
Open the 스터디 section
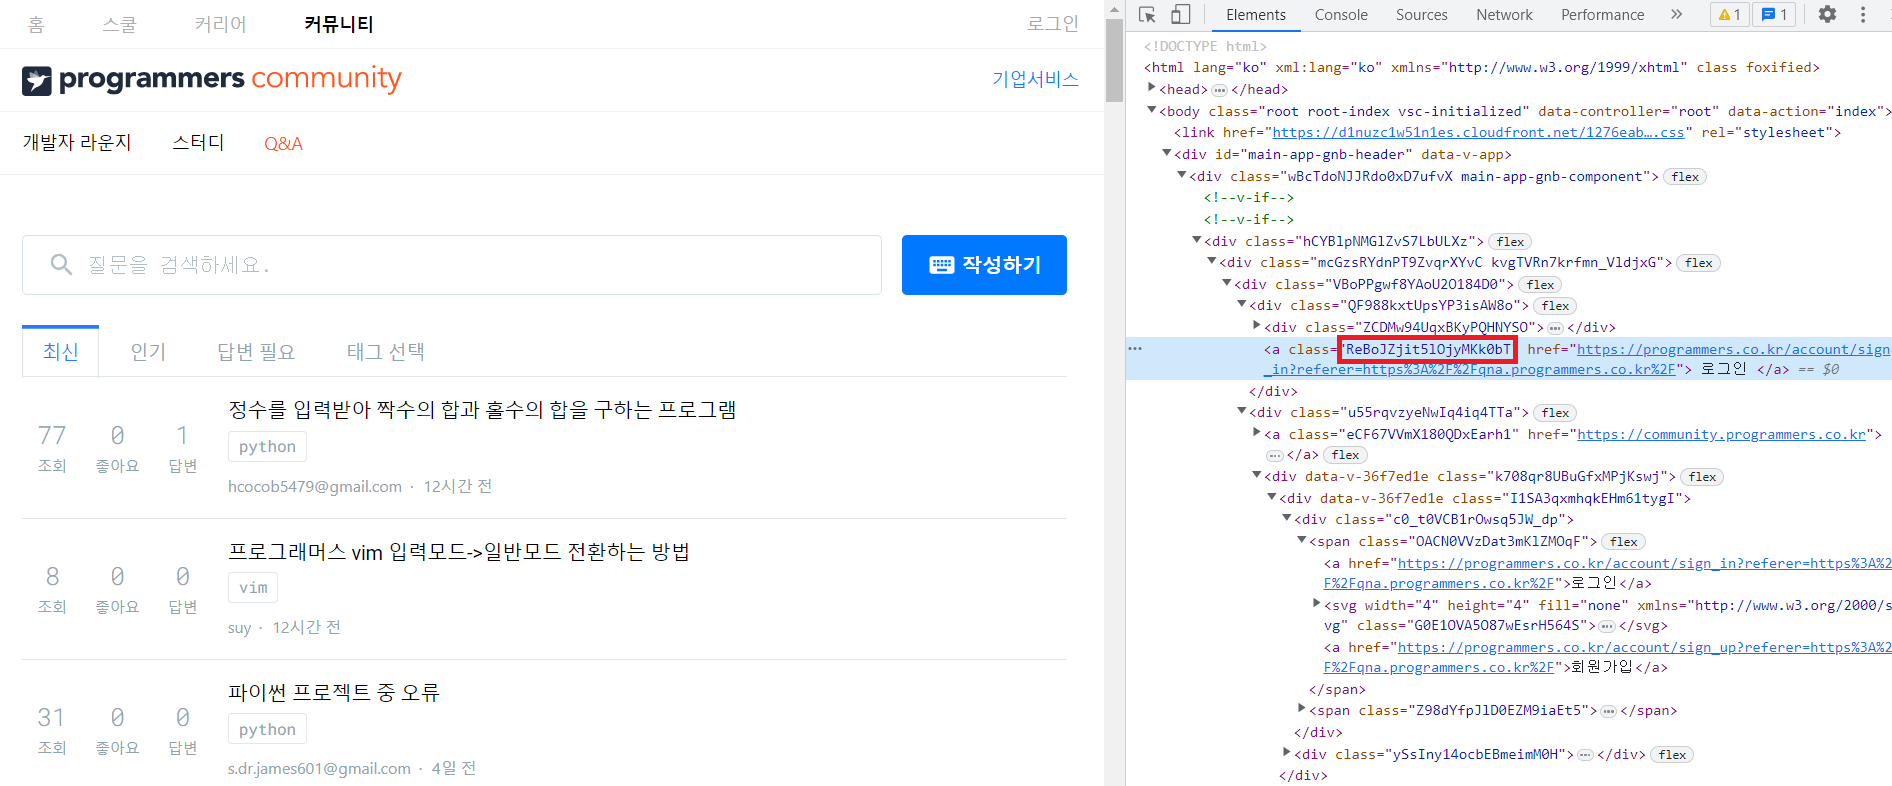(x=198, y=143)
